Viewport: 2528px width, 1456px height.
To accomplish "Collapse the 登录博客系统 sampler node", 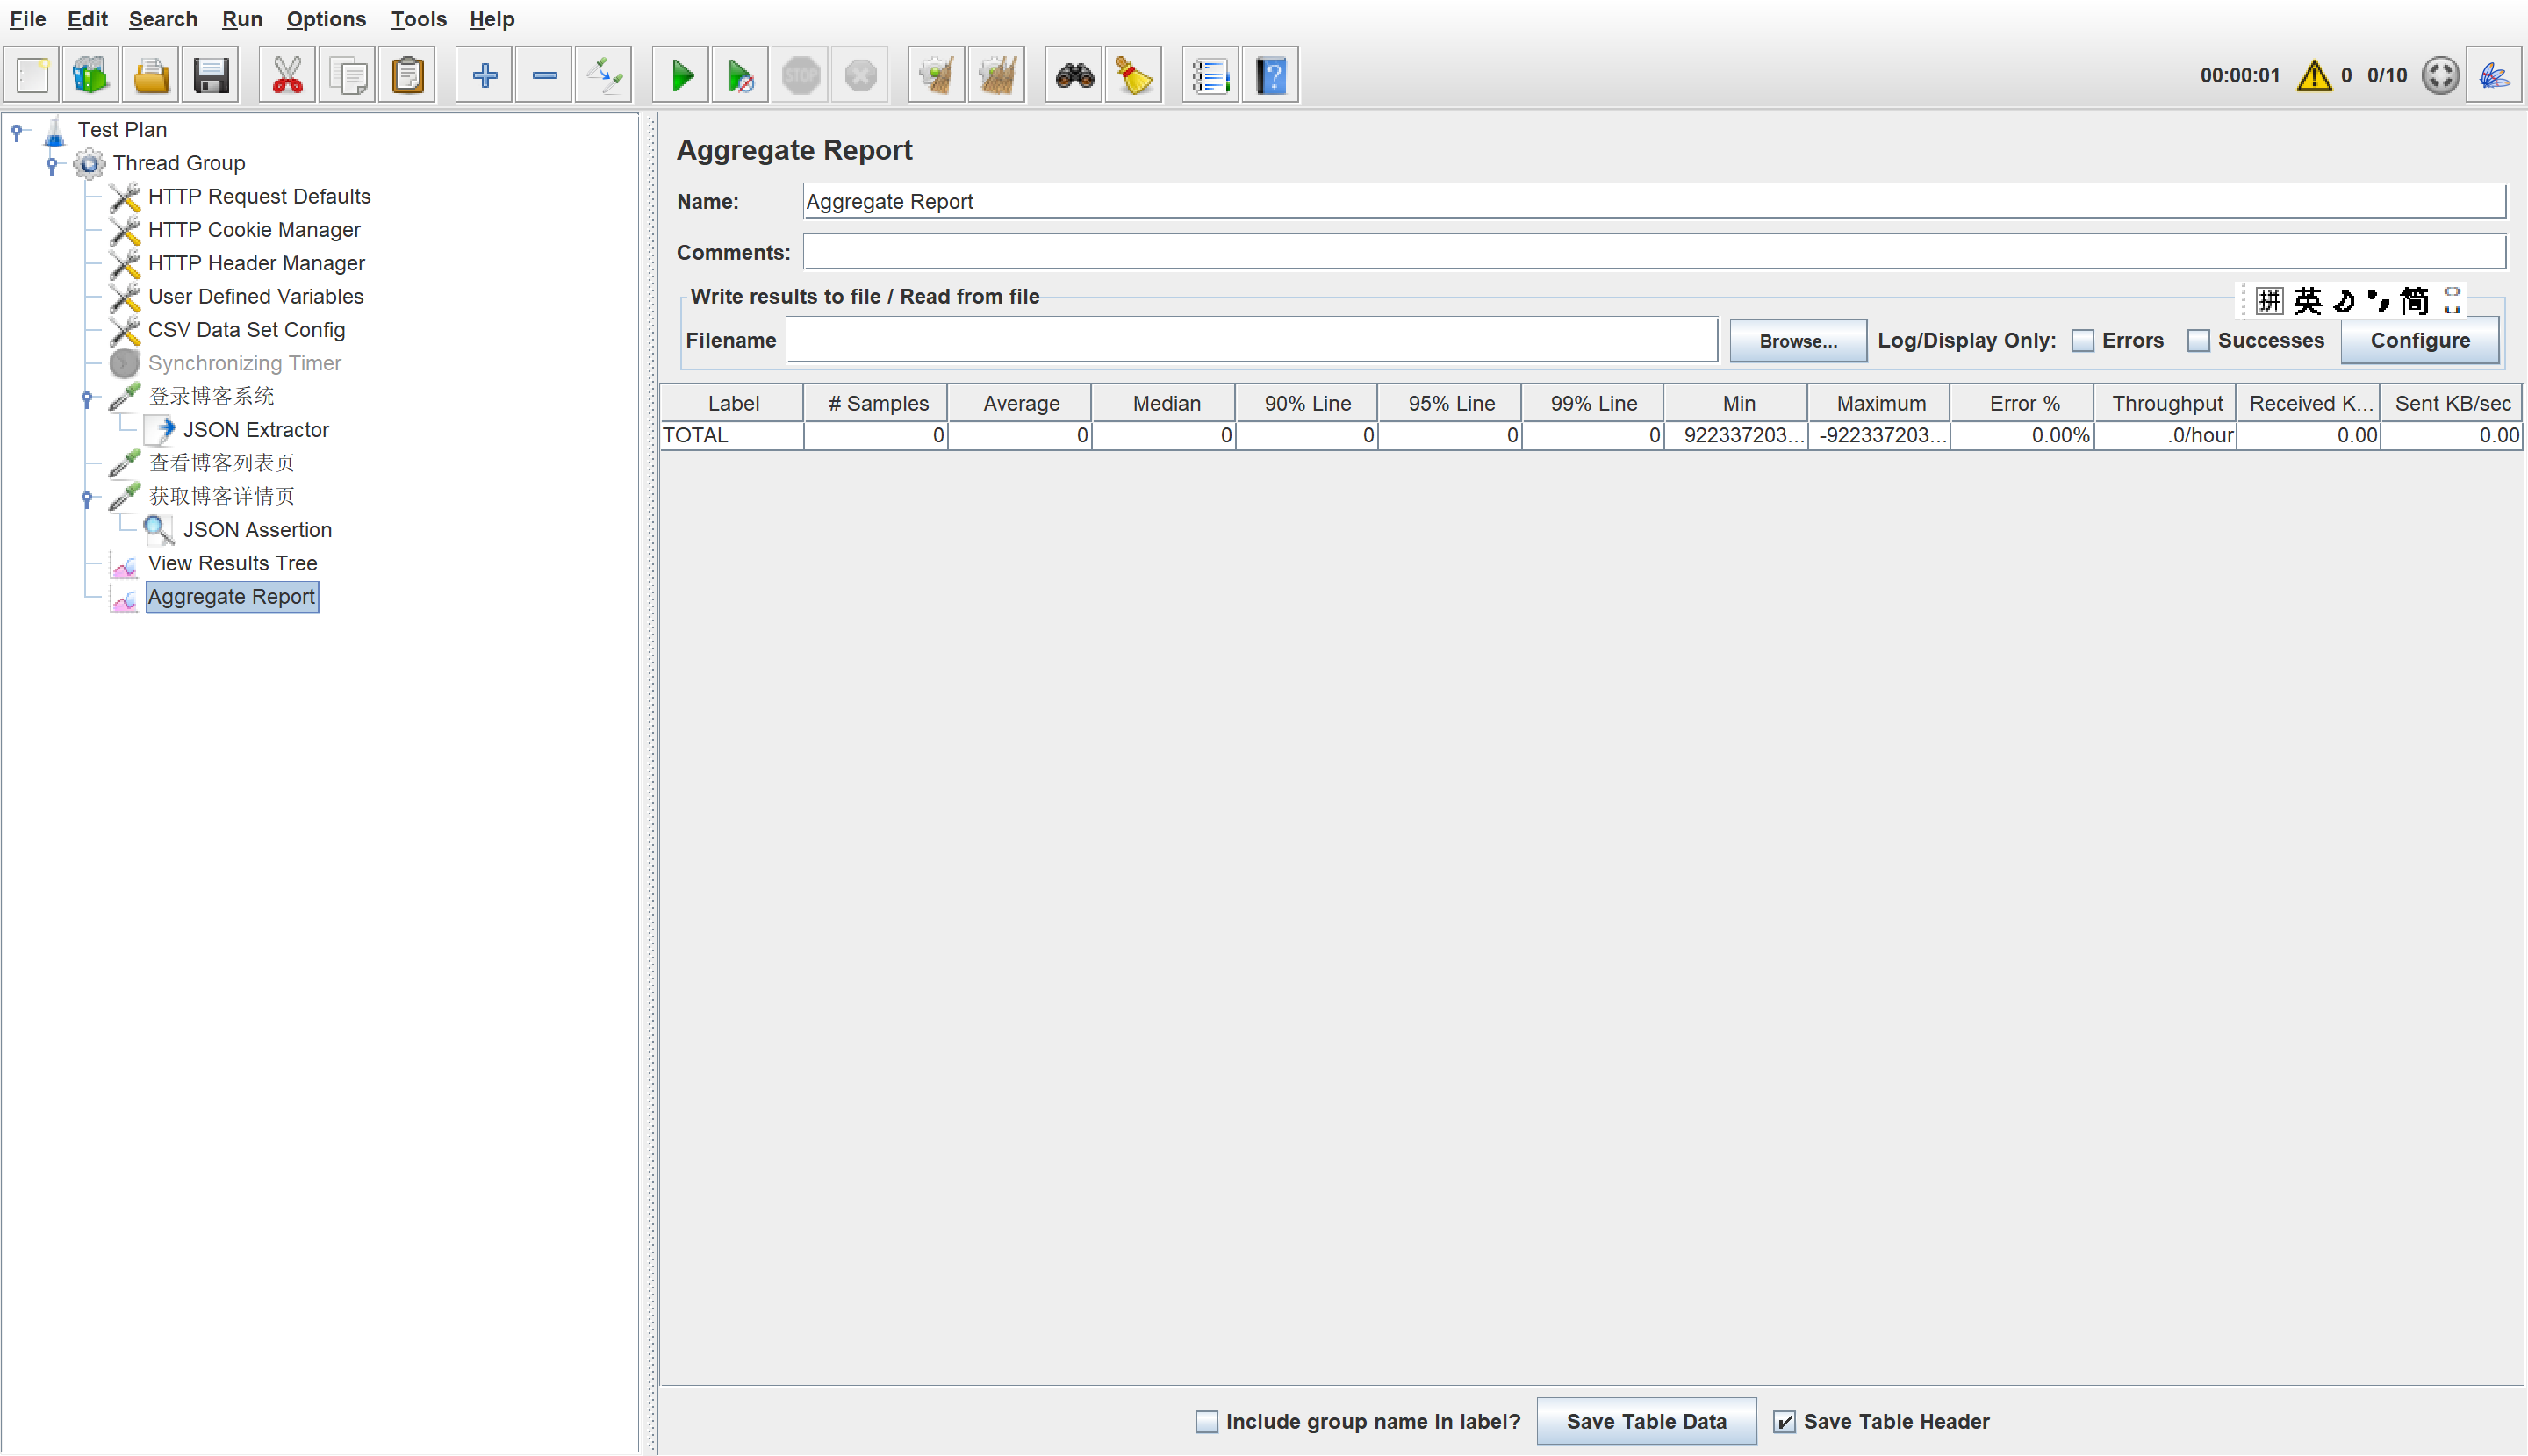I will [x=87, y=398].
